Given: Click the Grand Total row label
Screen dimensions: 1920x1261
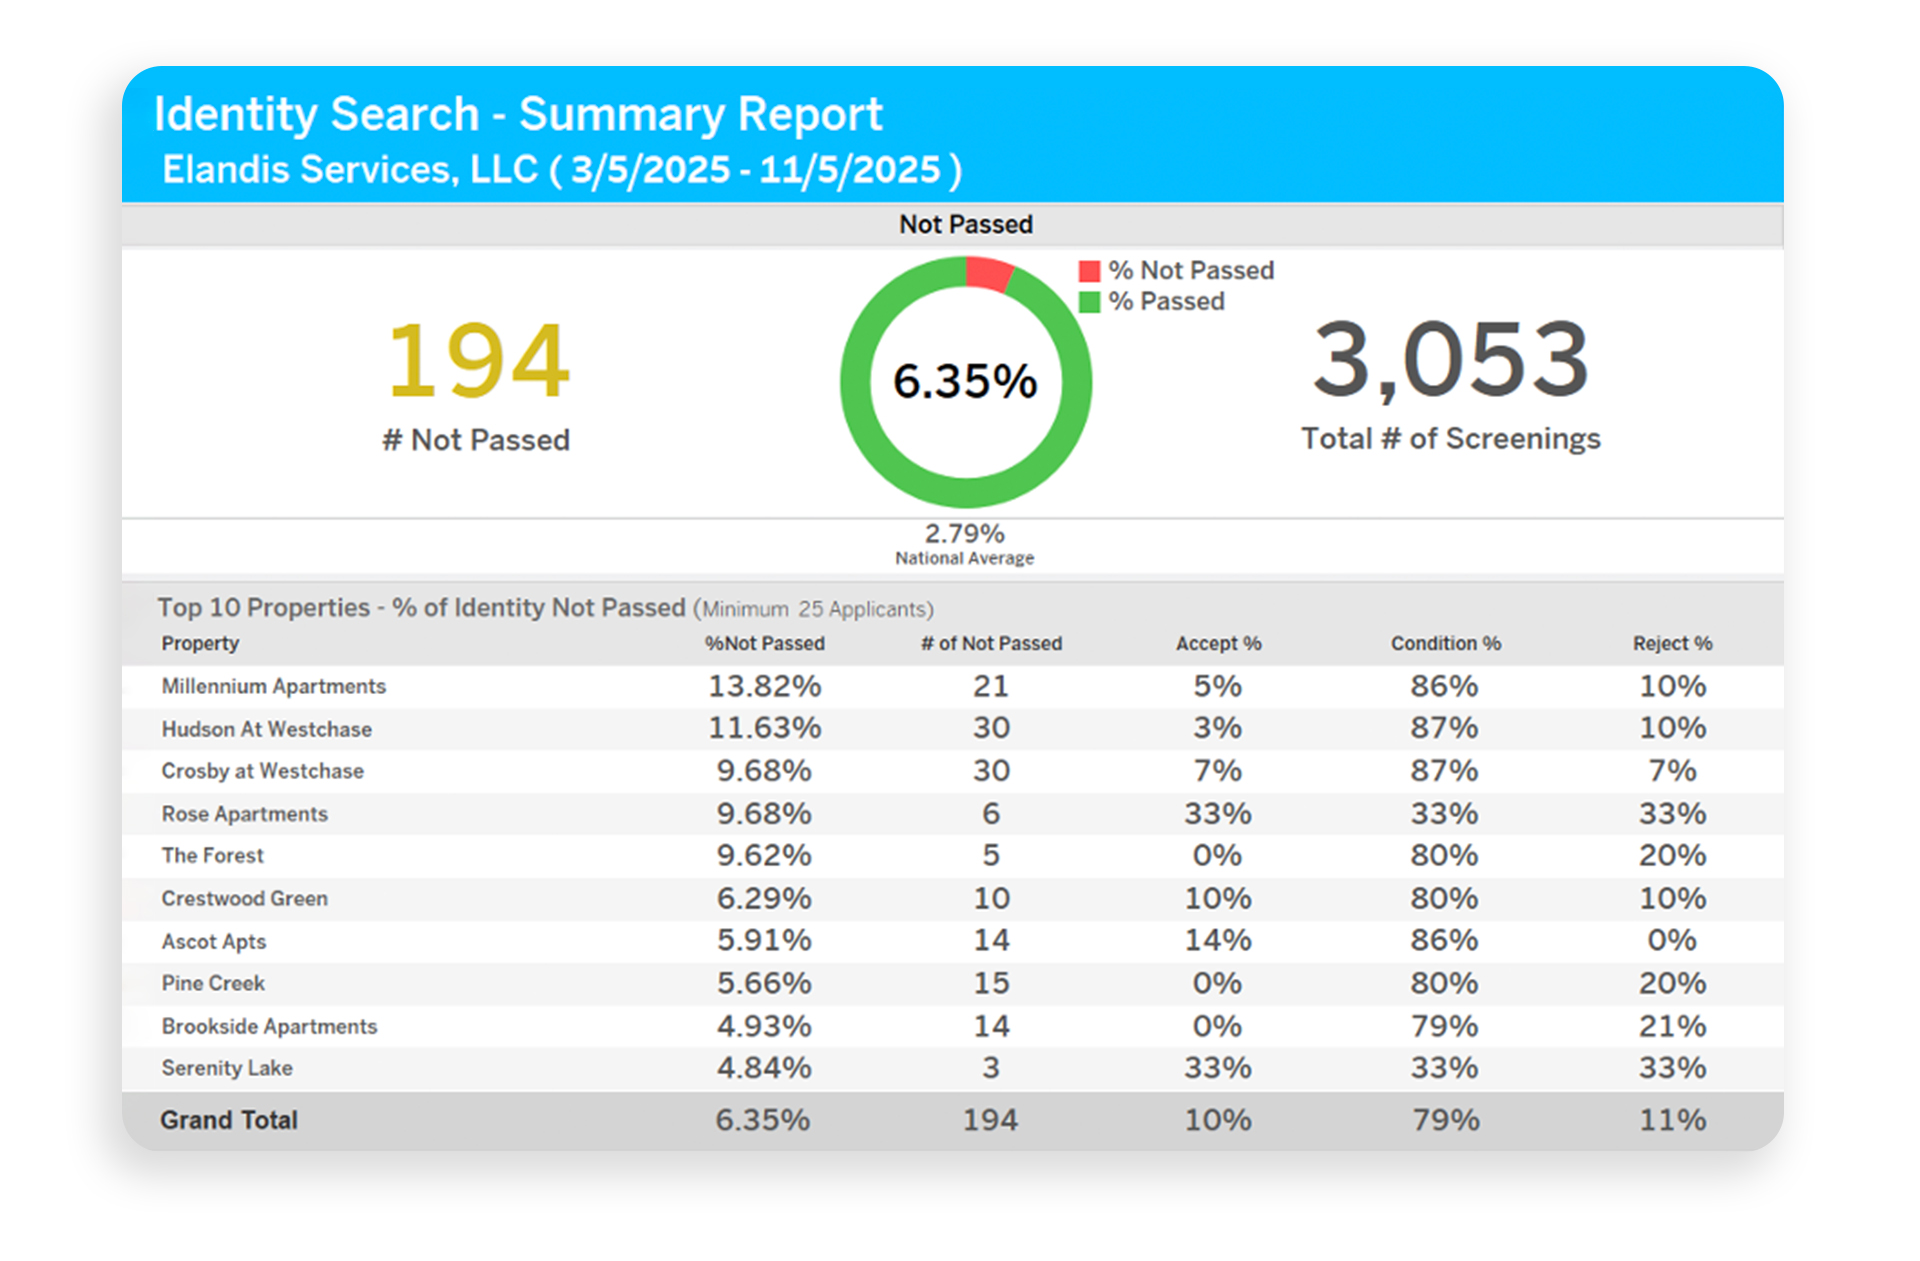Looking at the screenshot, I should [x=229, y=1120].
